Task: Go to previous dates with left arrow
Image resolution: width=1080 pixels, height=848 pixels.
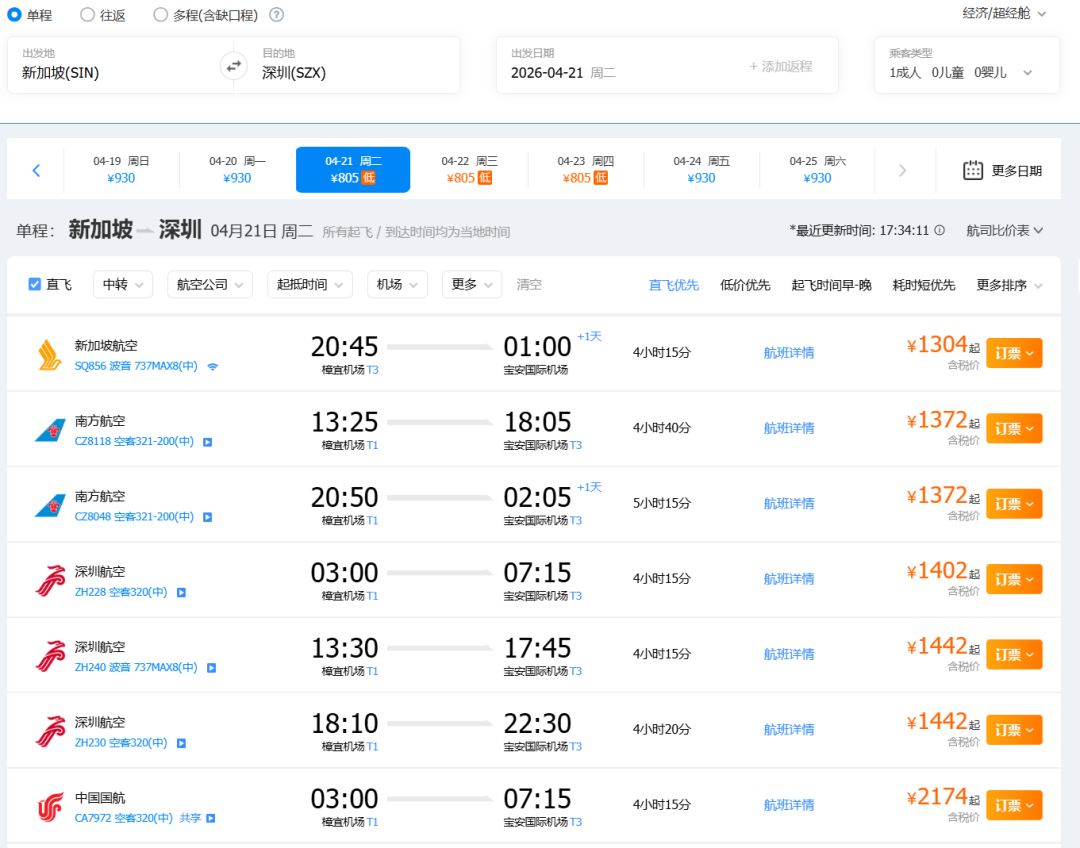Action: [36, 170]
